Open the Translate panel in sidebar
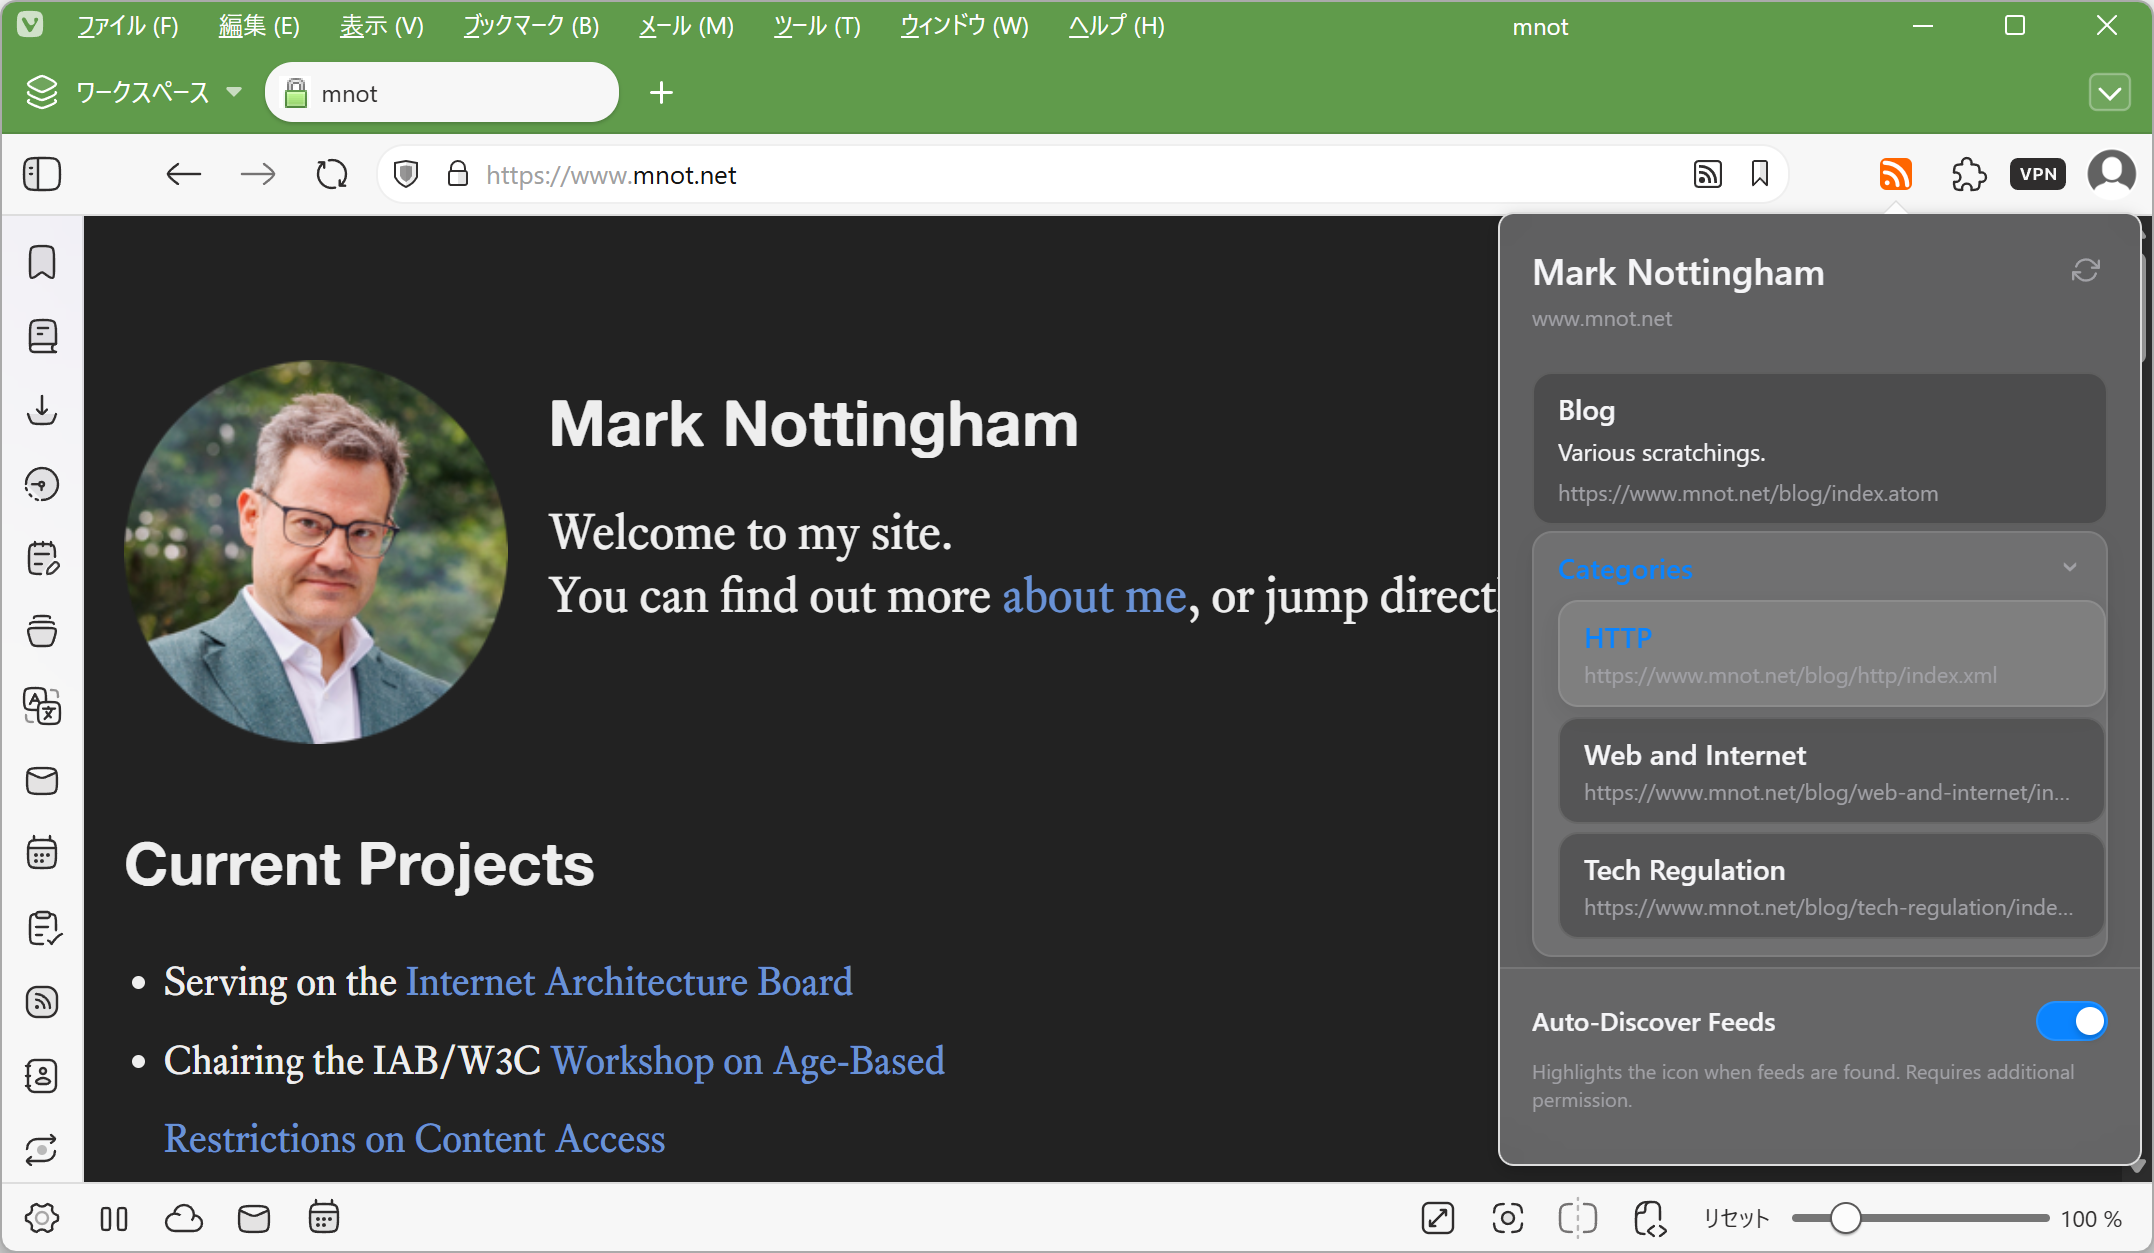The height and width of the screenshot is (1253, 2154). [42, 706]
